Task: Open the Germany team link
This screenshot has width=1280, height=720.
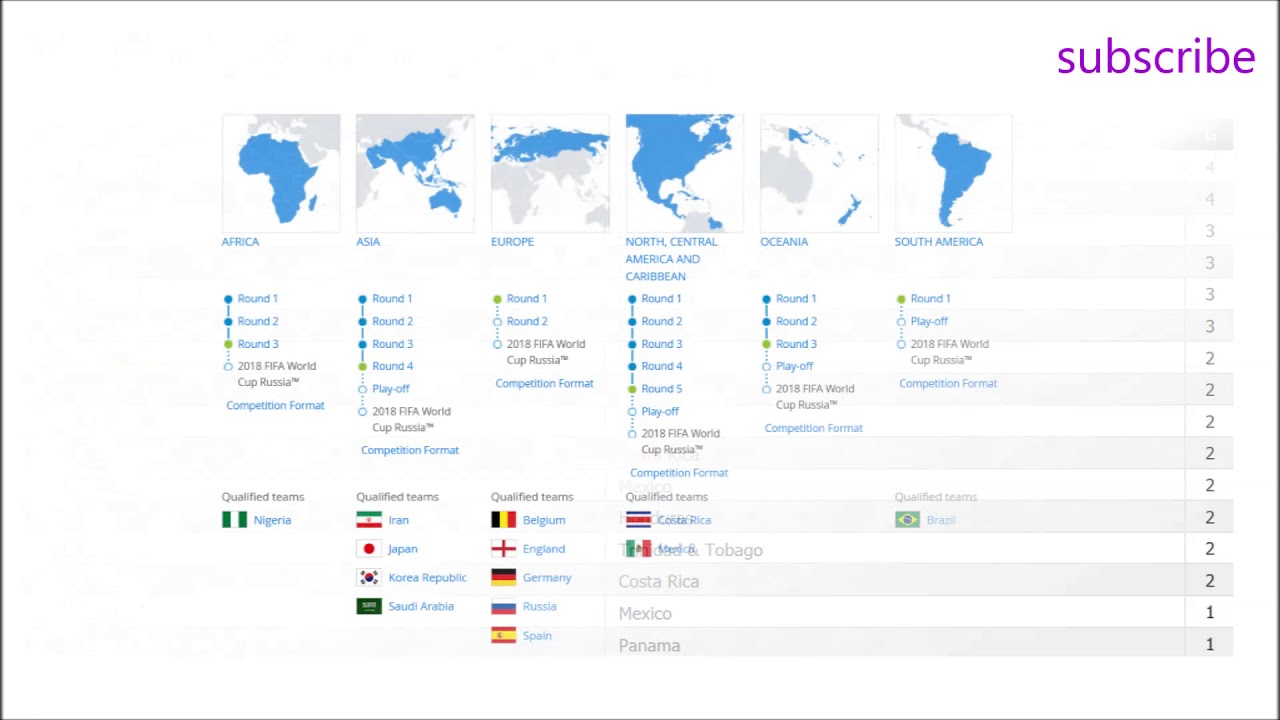Action: (x=547, y=578)
